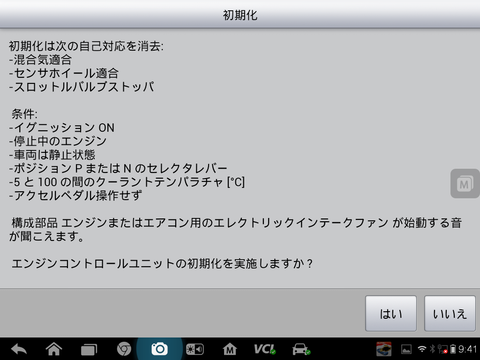The height and width of the screenshot is (360, 480).
Task: Go to the Android home screen
Action: point(54,349)
